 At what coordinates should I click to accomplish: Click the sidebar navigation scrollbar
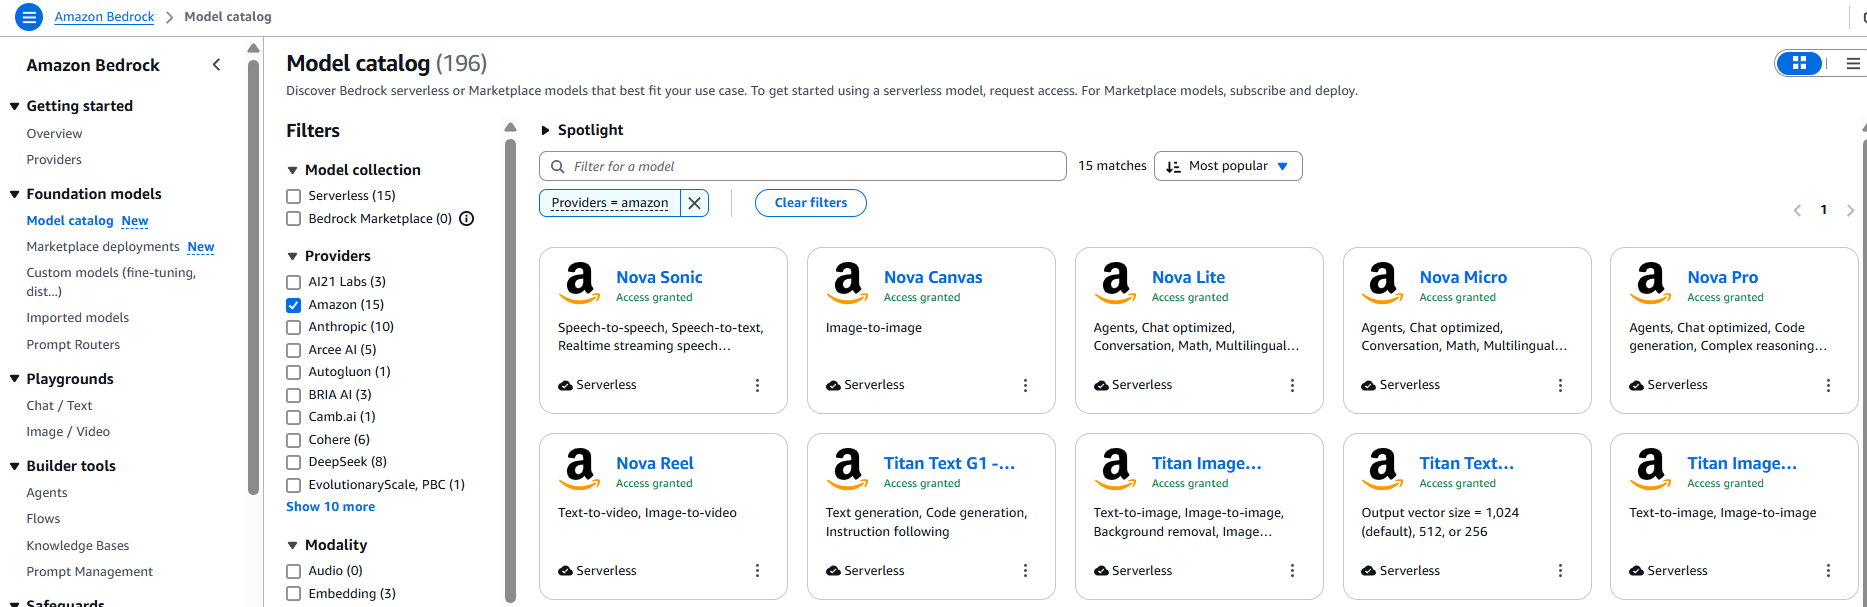click(254, 277)
